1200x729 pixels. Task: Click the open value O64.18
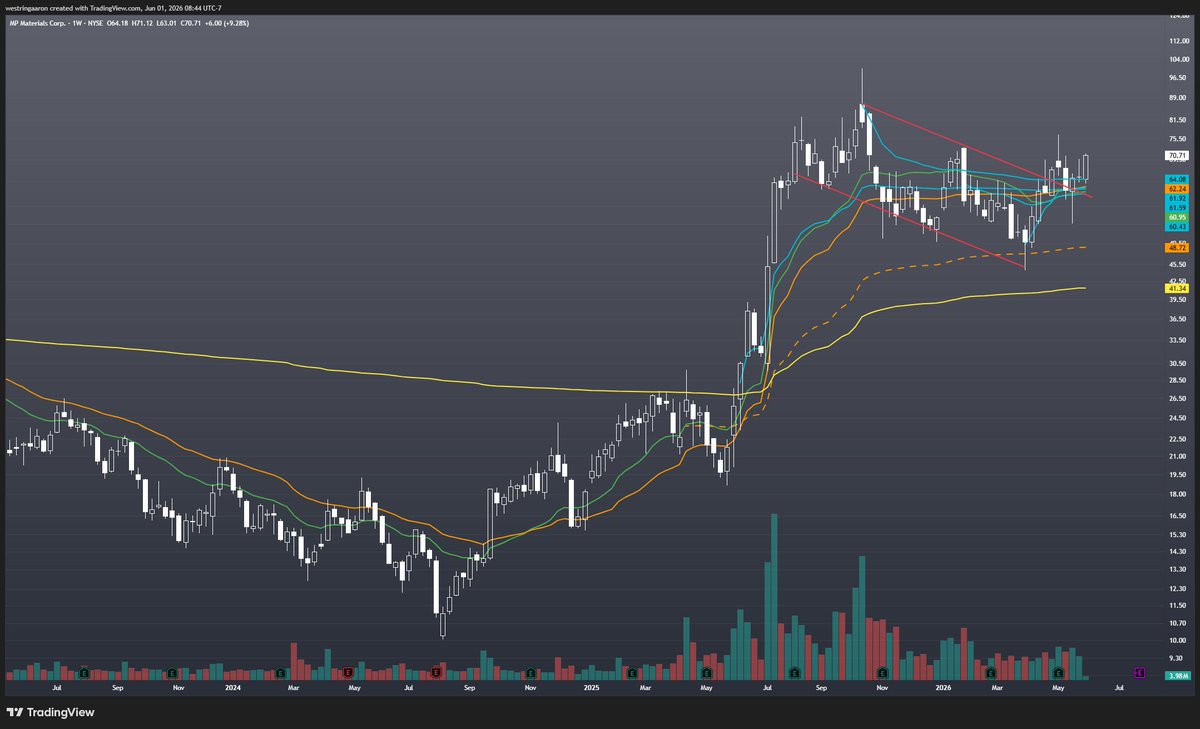click(x=119, y=23)
